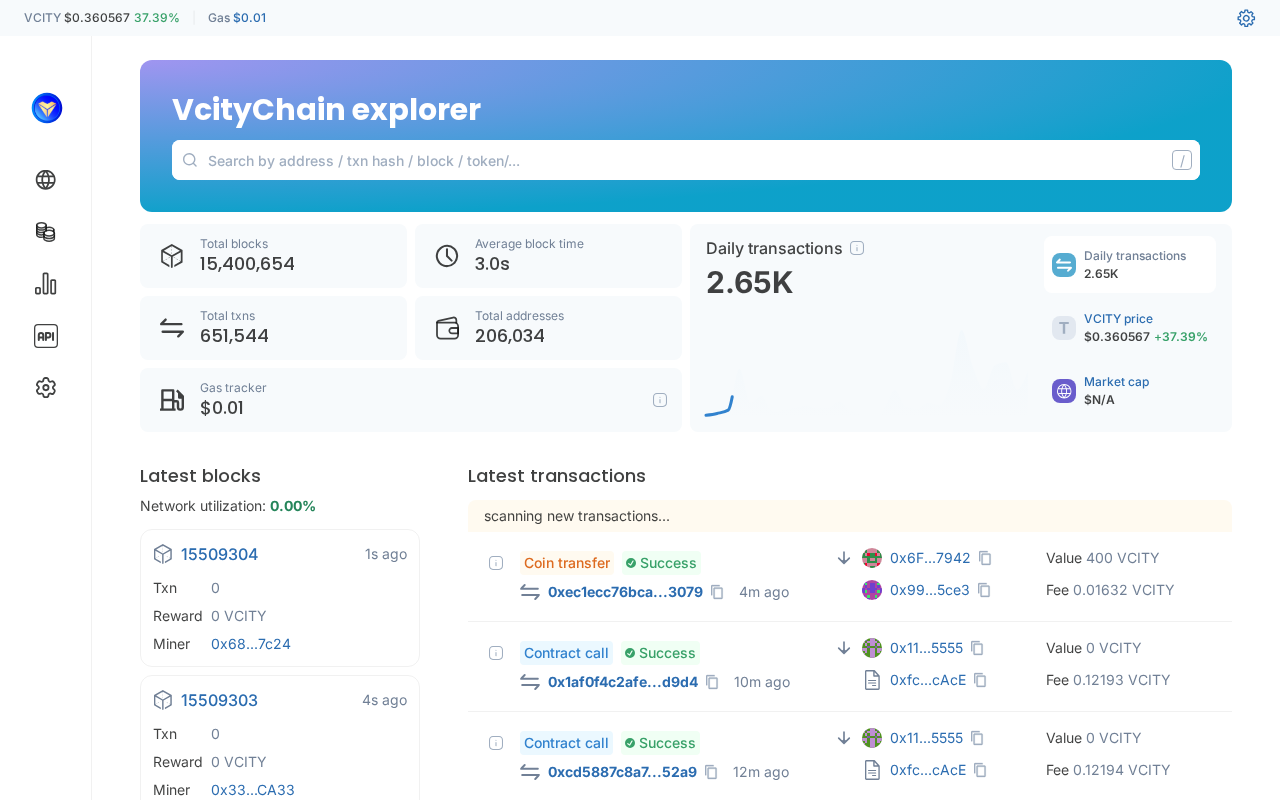This screenshot has height=800, width=1280.
Task: Copy sender address 0x11...5555 of transaction 0x1af0f4c2afe...d9d4
Action: pos(977,648)
